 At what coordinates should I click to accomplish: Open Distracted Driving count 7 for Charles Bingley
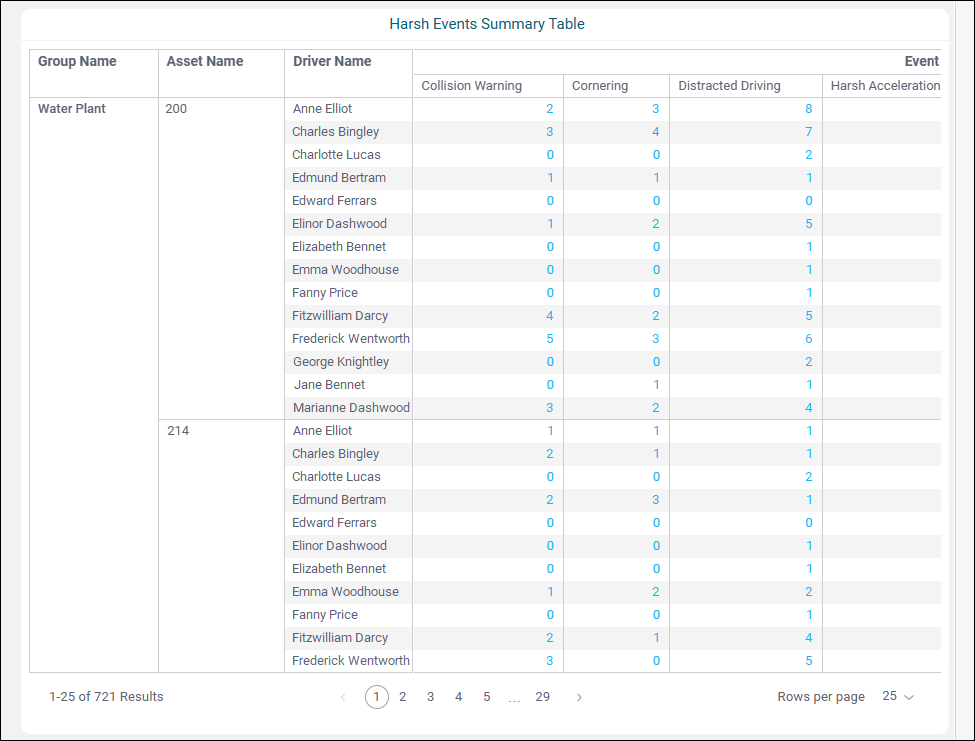click(808, 132)
